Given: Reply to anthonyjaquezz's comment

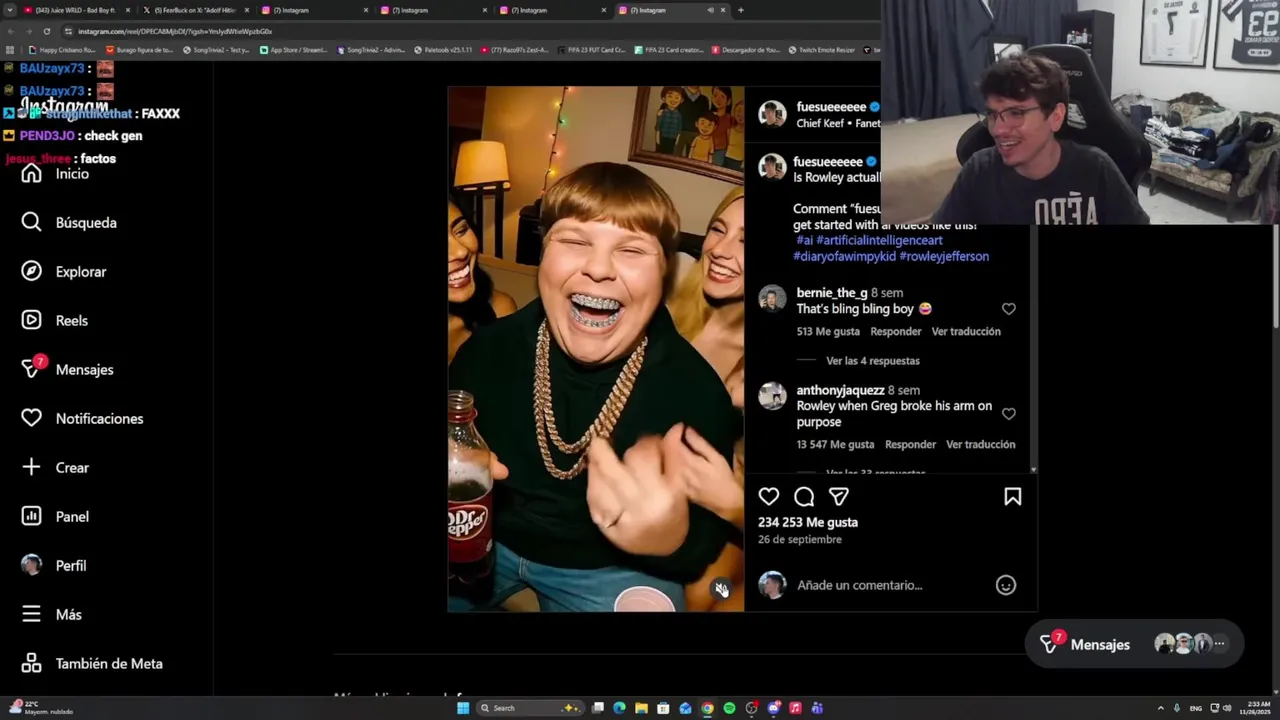Looking at the screenshot, I should [x=910, y=445].
